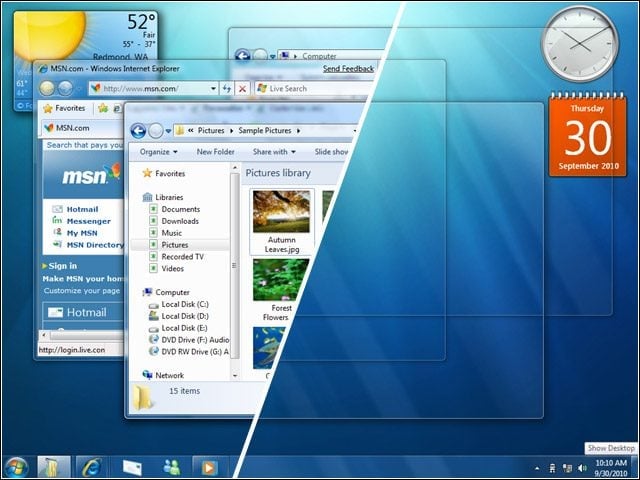
Task: Launch Windows Media Player from taskbar
Action: point(208,467)
